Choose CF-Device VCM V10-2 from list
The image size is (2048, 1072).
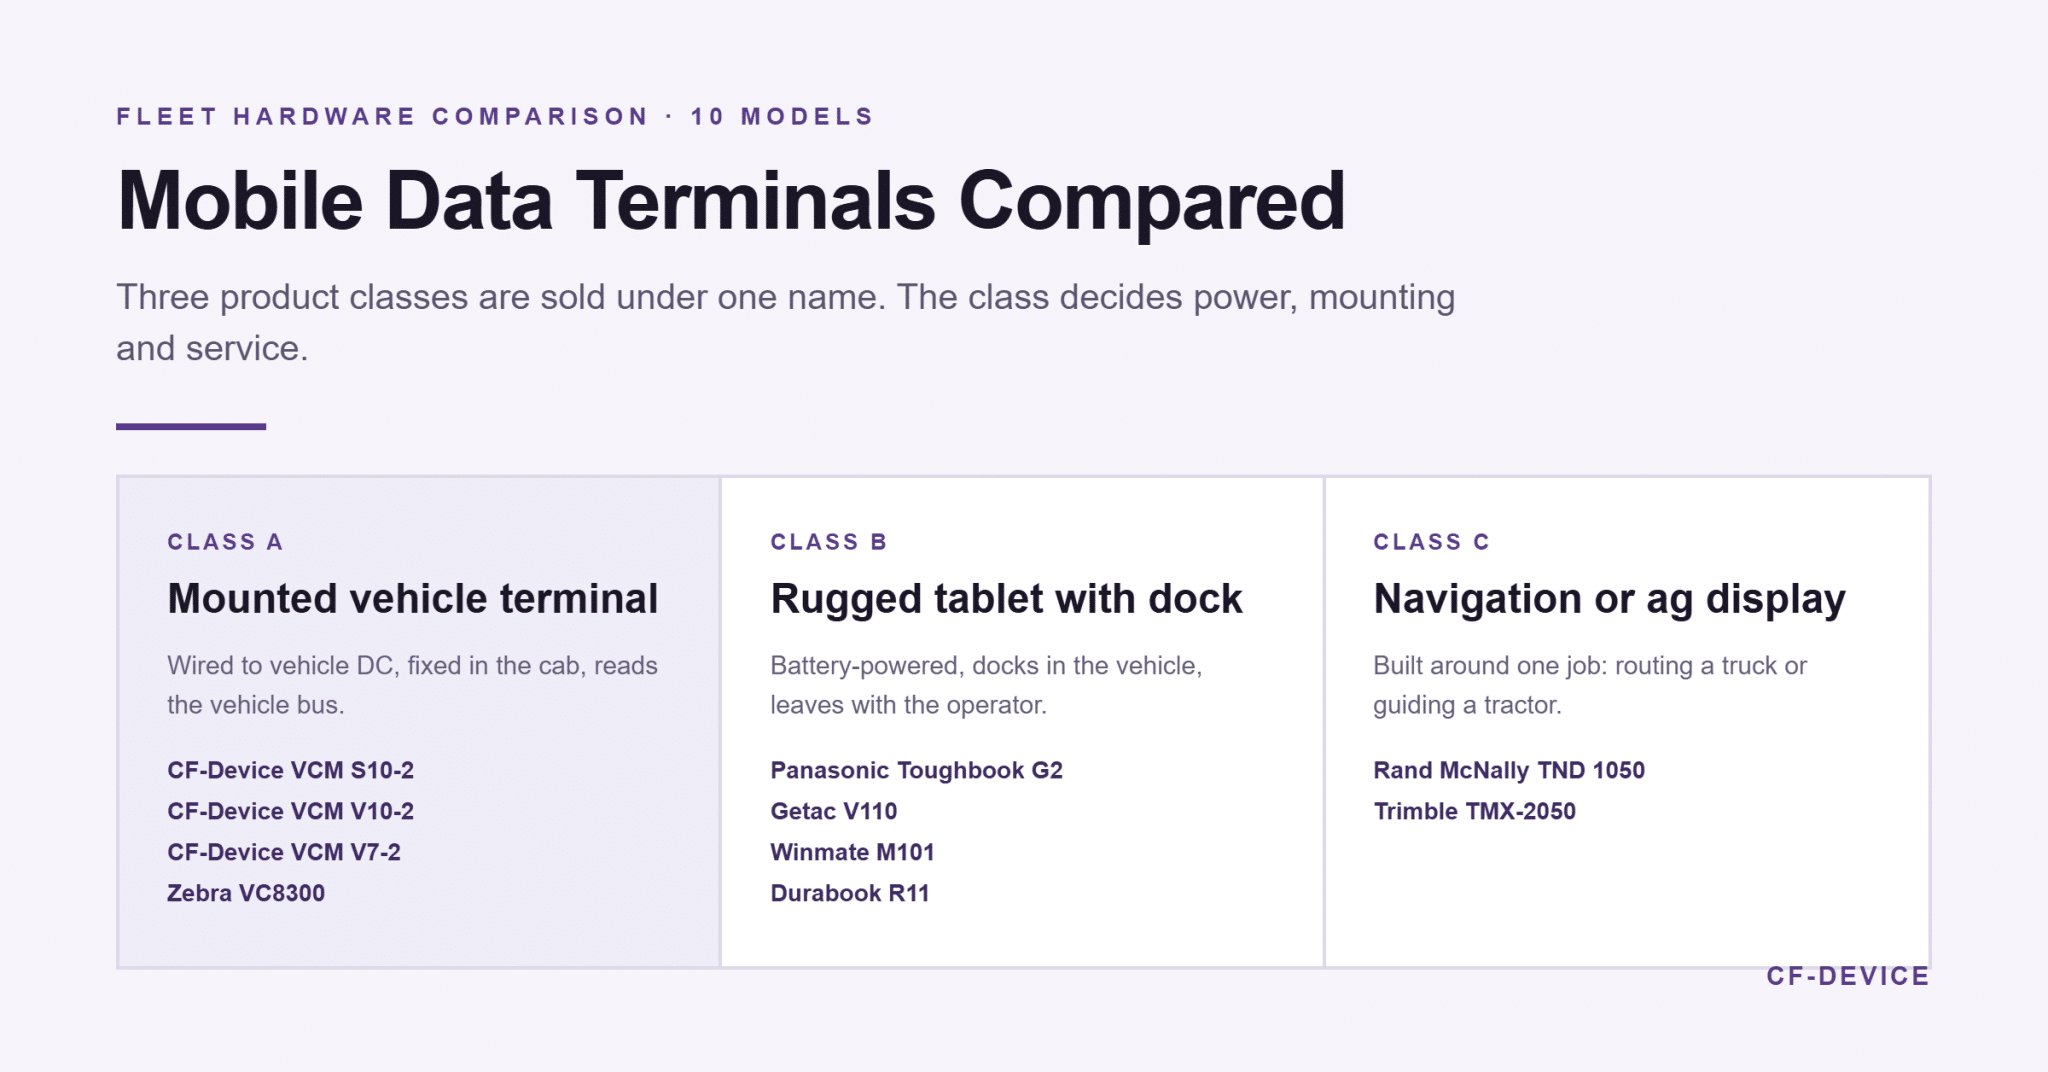click(x=290, y=811)
